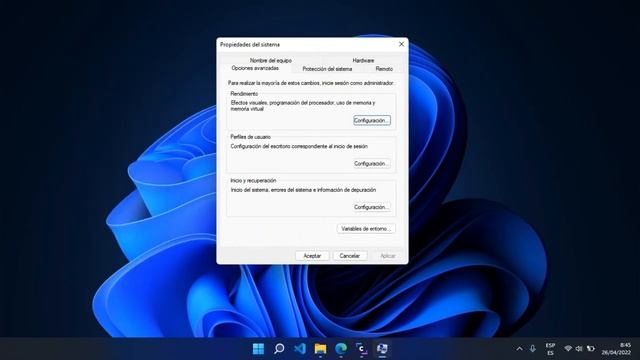Open File Explorer from the taskbar
Screen dimensions: 640x360
320,349
